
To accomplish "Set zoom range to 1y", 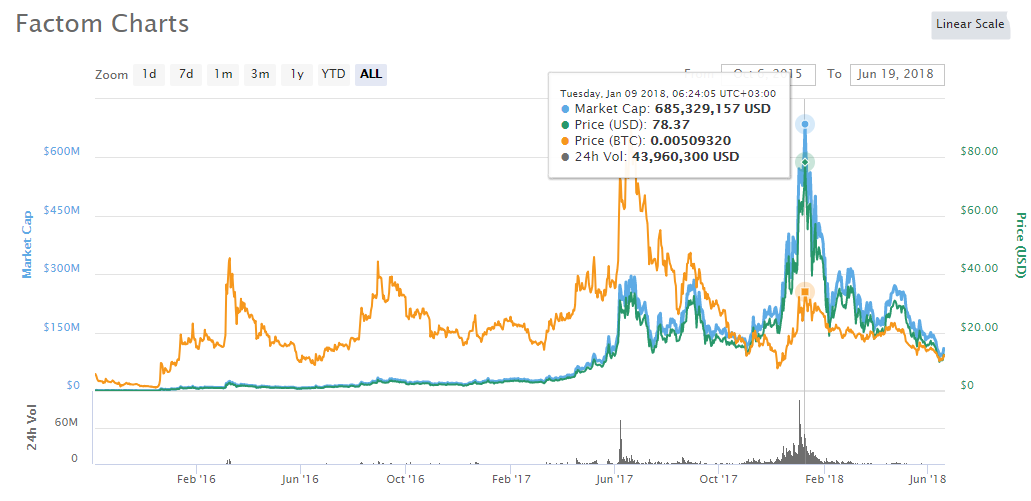I will pyautogui.click(x=297, y=74).
